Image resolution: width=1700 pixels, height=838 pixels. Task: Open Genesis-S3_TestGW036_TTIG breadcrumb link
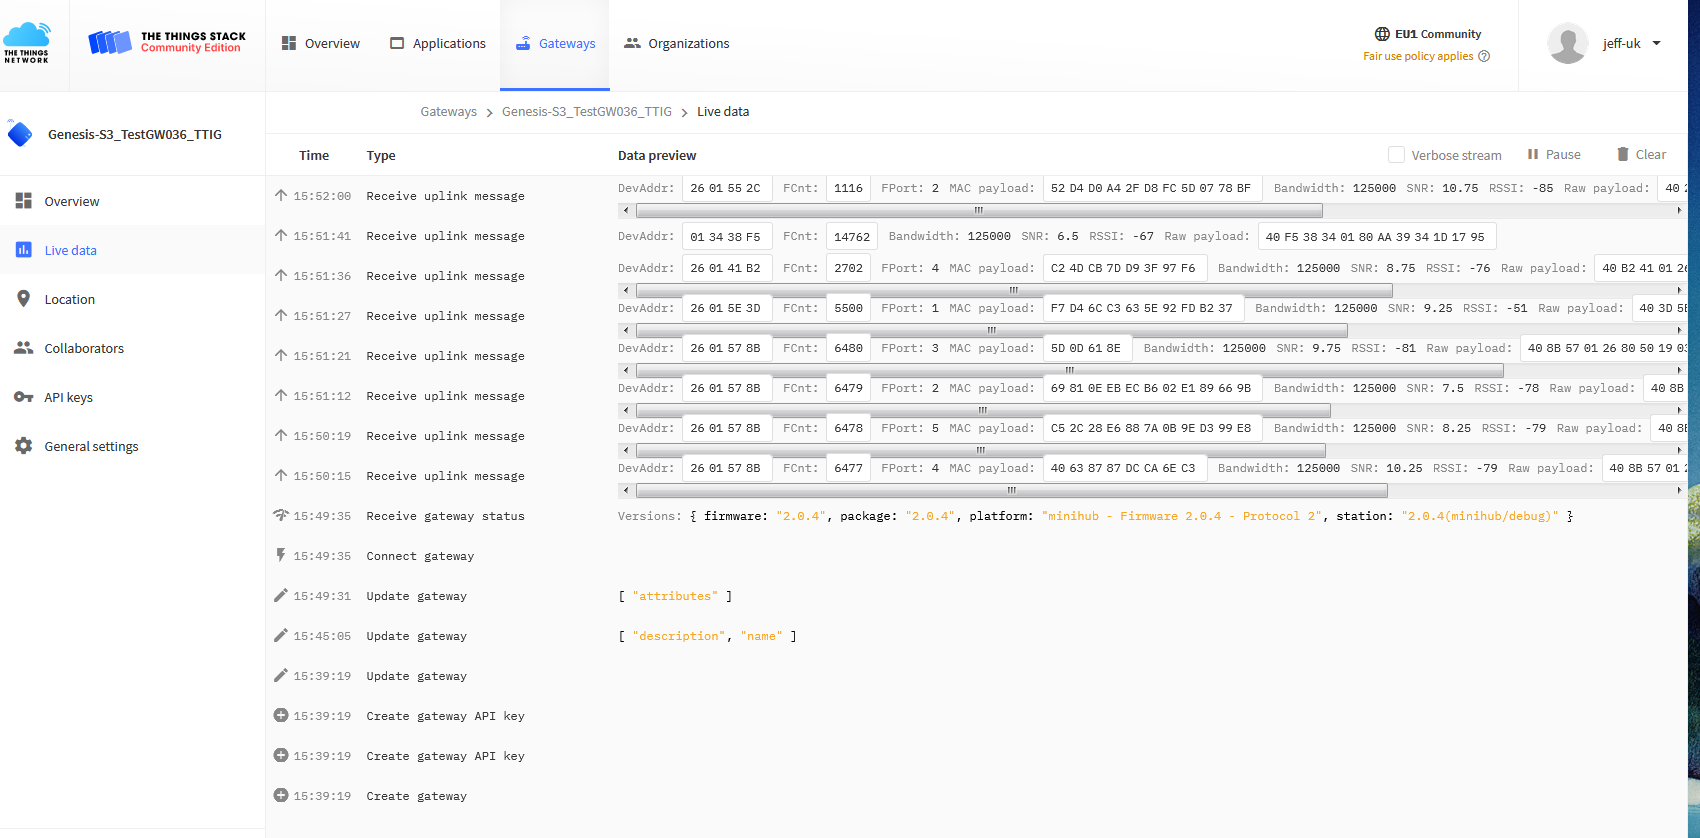point(586,112)
